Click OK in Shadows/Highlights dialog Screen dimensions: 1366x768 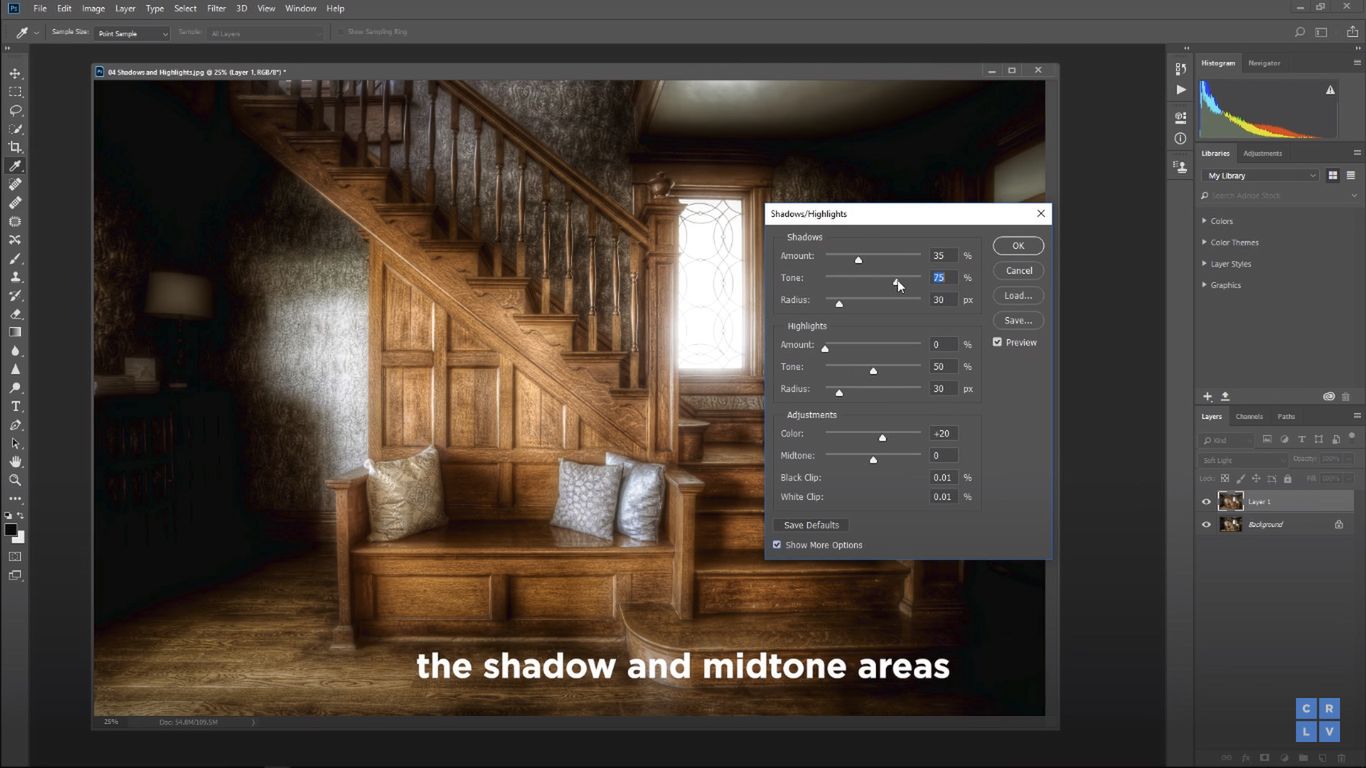[x=1018, y=246]
